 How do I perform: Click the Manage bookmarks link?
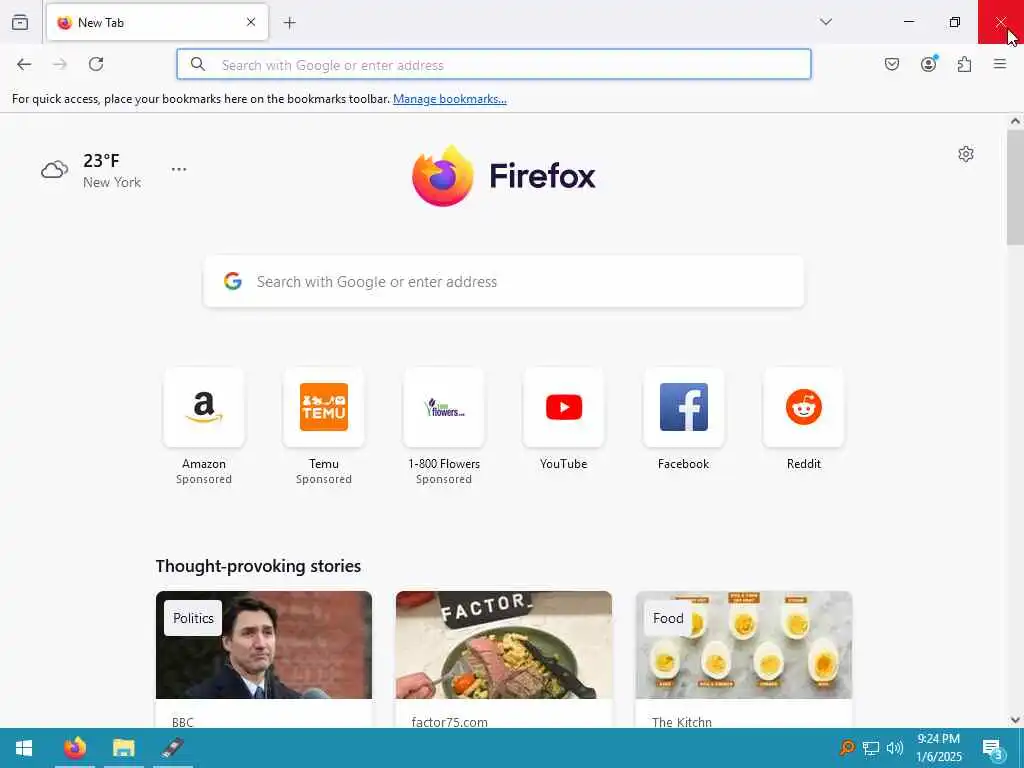pyautogui.click(x=450, y=99)
